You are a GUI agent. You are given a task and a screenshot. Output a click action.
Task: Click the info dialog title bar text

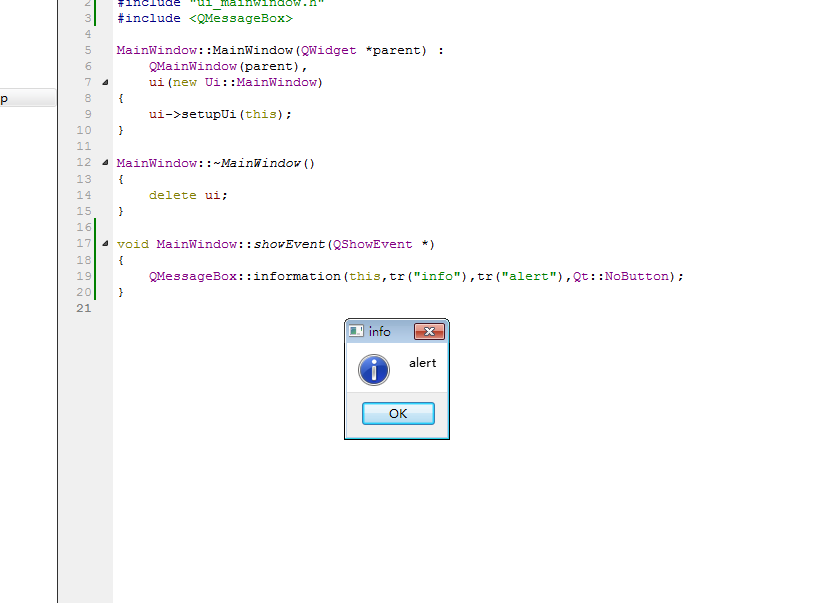pos(380,332)
